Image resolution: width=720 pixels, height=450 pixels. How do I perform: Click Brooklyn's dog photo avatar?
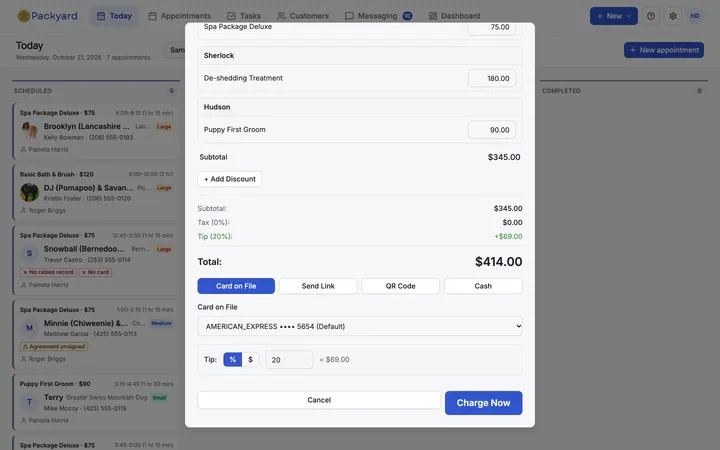point(29,131)
